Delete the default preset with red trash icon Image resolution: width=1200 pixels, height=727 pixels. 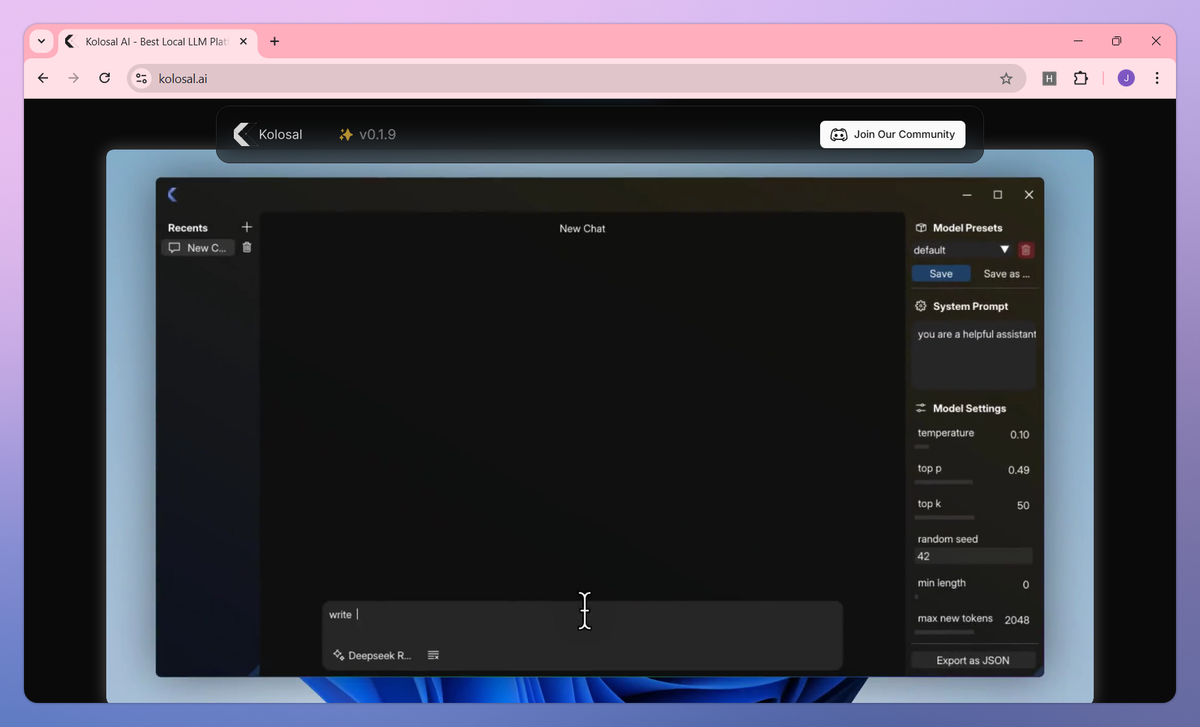pyautogui.click(x=1026, y=250)
